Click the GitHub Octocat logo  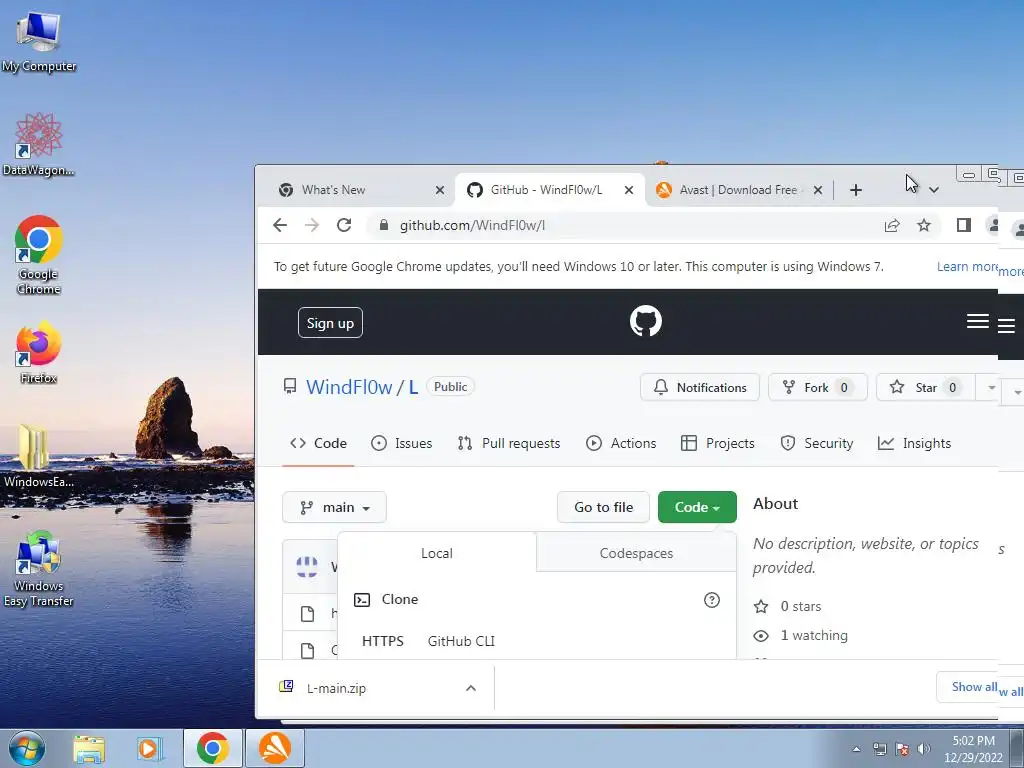645,321
